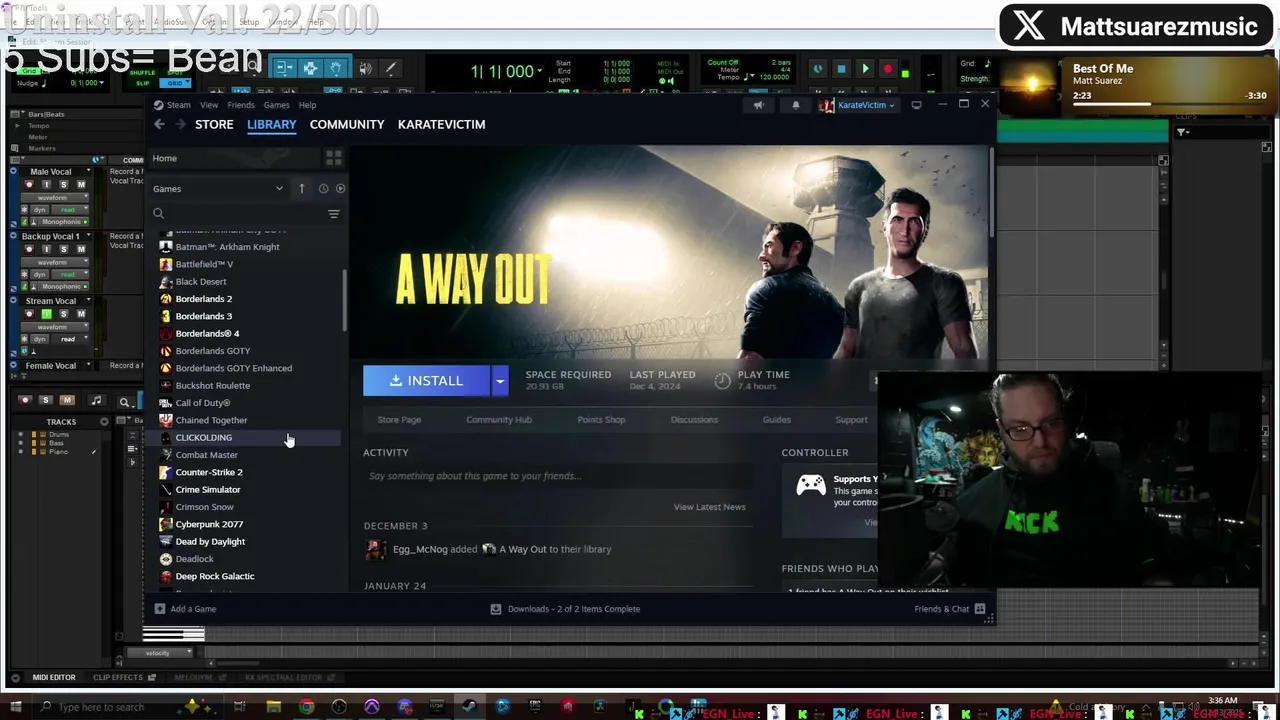The image size is (1280, 720).
Task: Toggle Grid edit mode in Pro Tools
Action: pos(174,83)
